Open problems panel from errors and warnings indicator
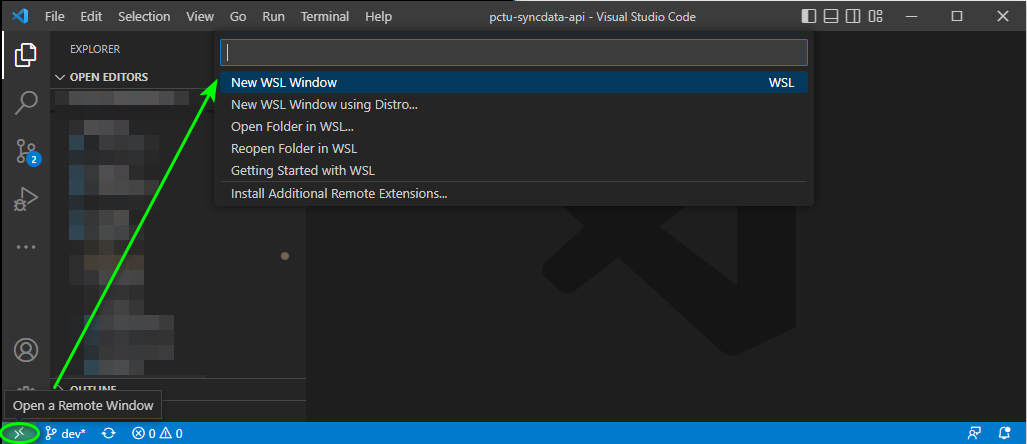Screen dimensions: 1027x444 [157, 433]
